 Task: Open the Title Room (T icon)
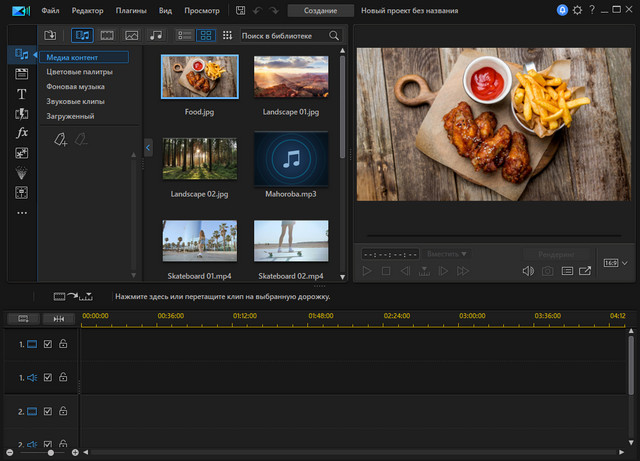[21, 93]
